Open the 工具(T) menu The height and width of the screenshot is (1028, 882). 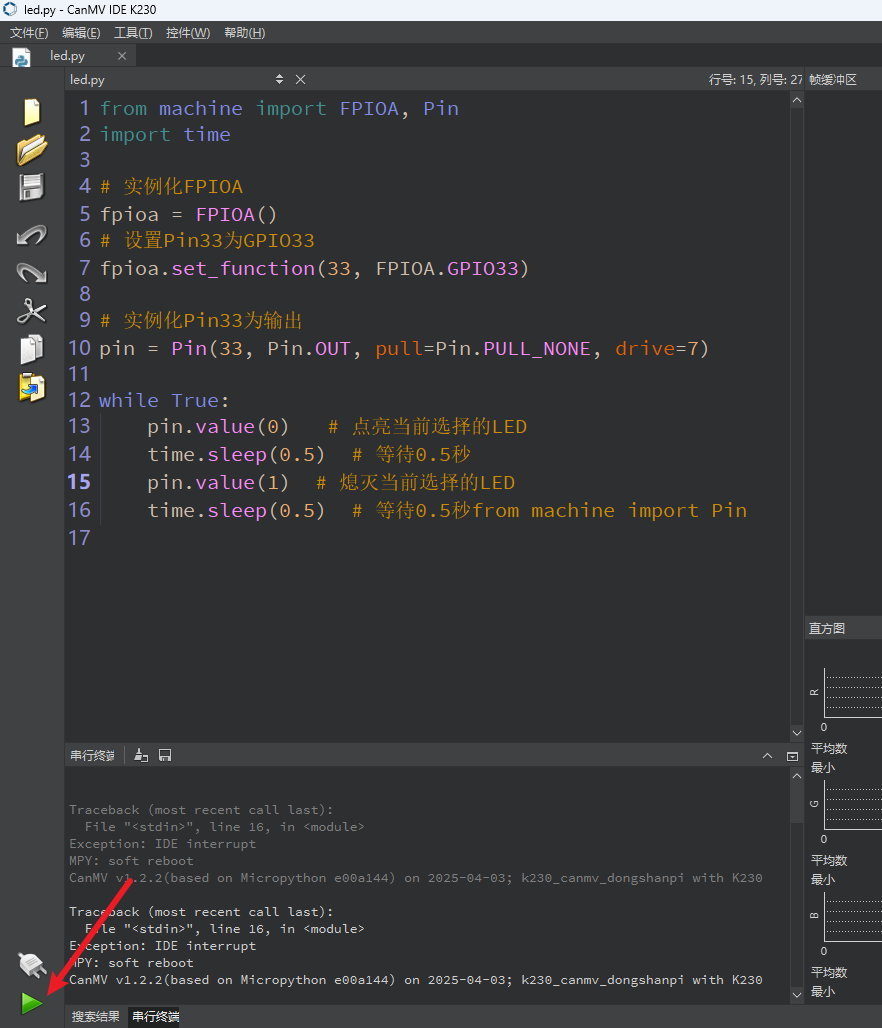pyautogui.click(x=133, y=33)
